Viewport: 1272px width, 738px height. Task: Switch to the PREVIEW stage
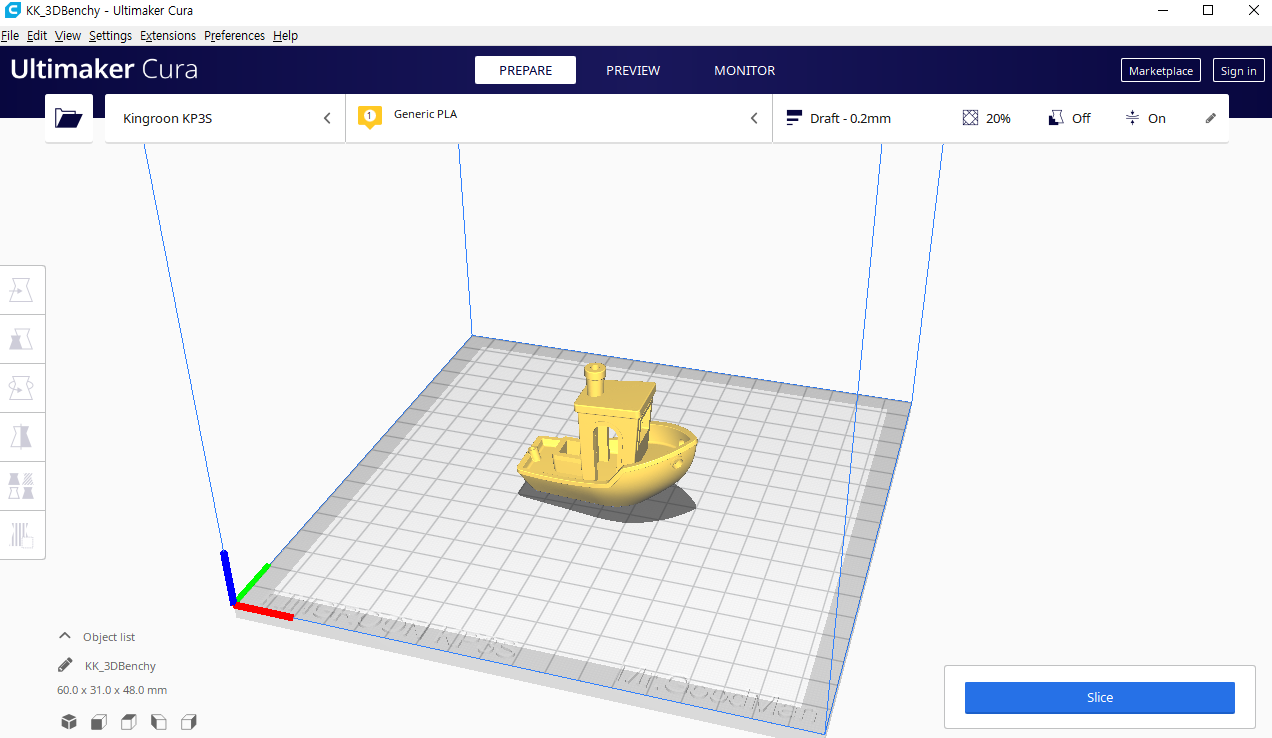(633, 70)
